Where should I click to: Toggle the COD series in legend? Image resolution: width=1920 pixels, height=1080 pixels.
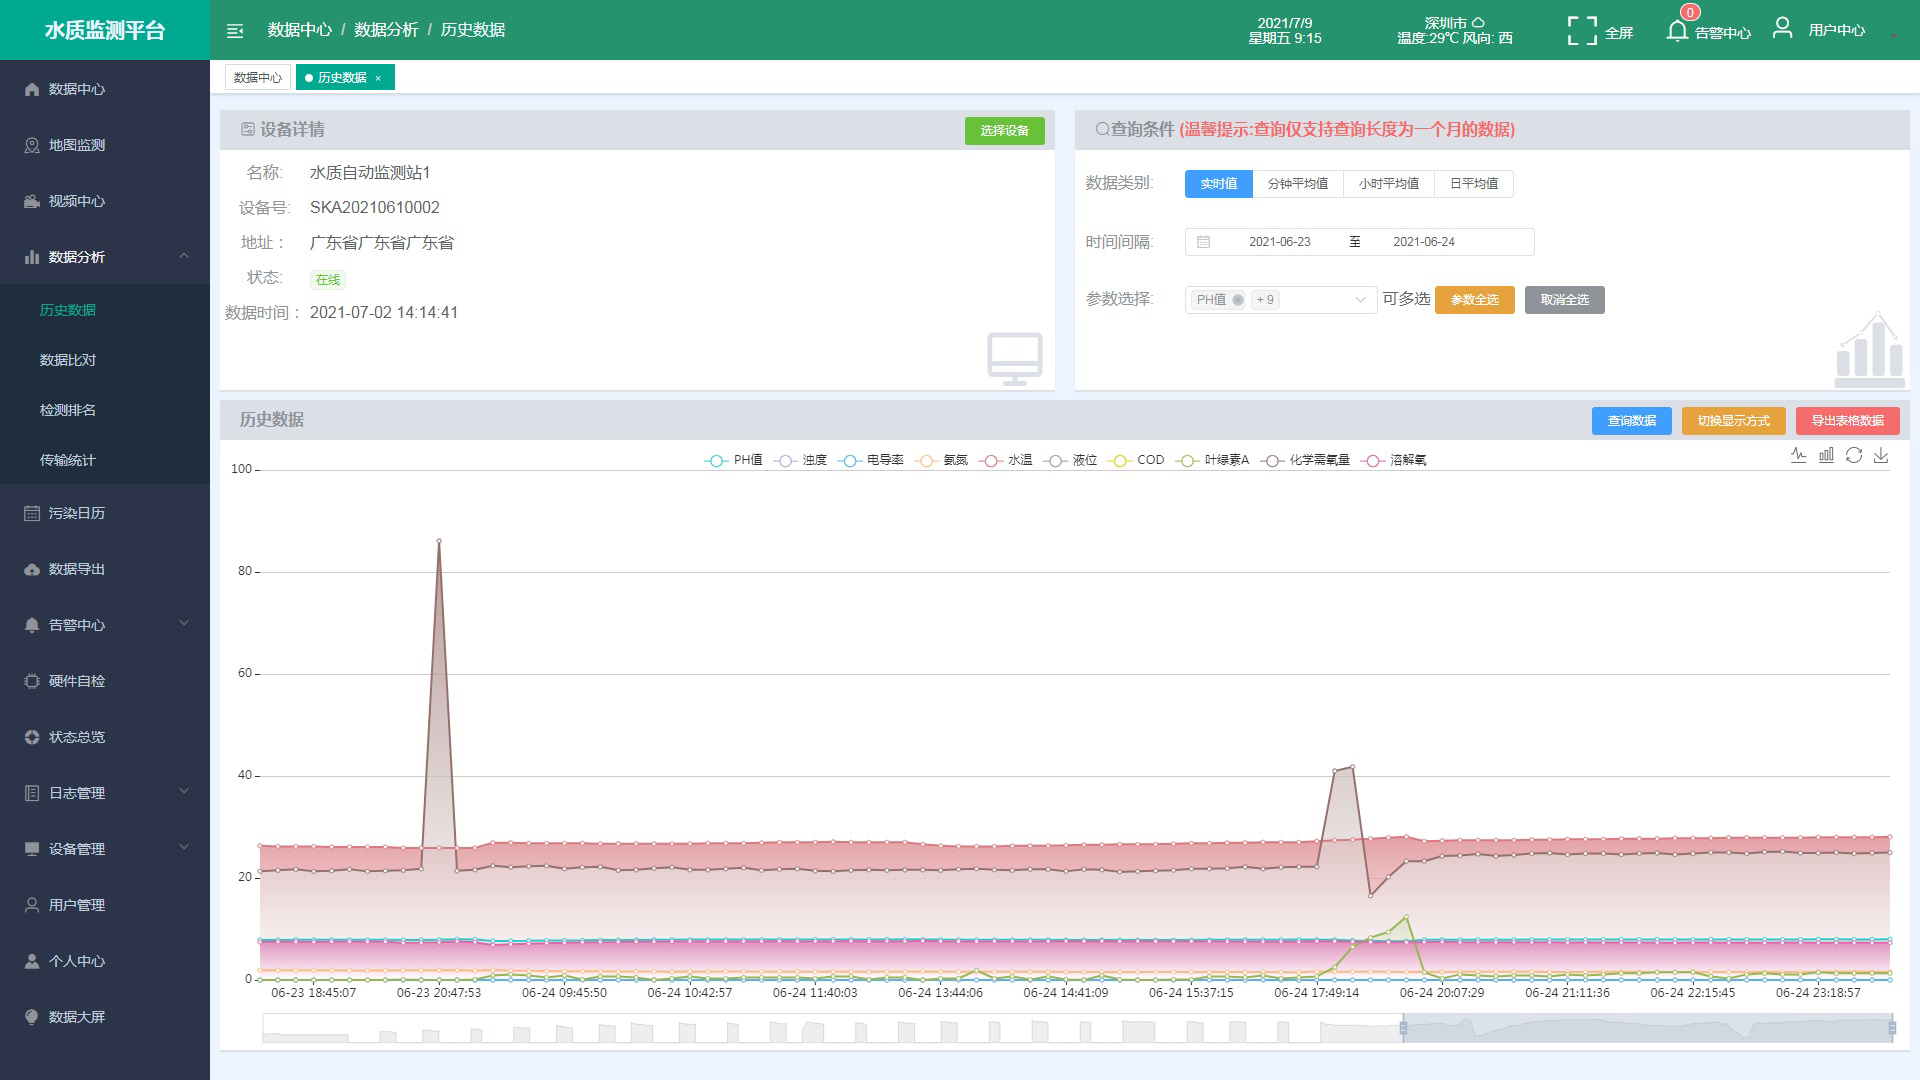1136,460
